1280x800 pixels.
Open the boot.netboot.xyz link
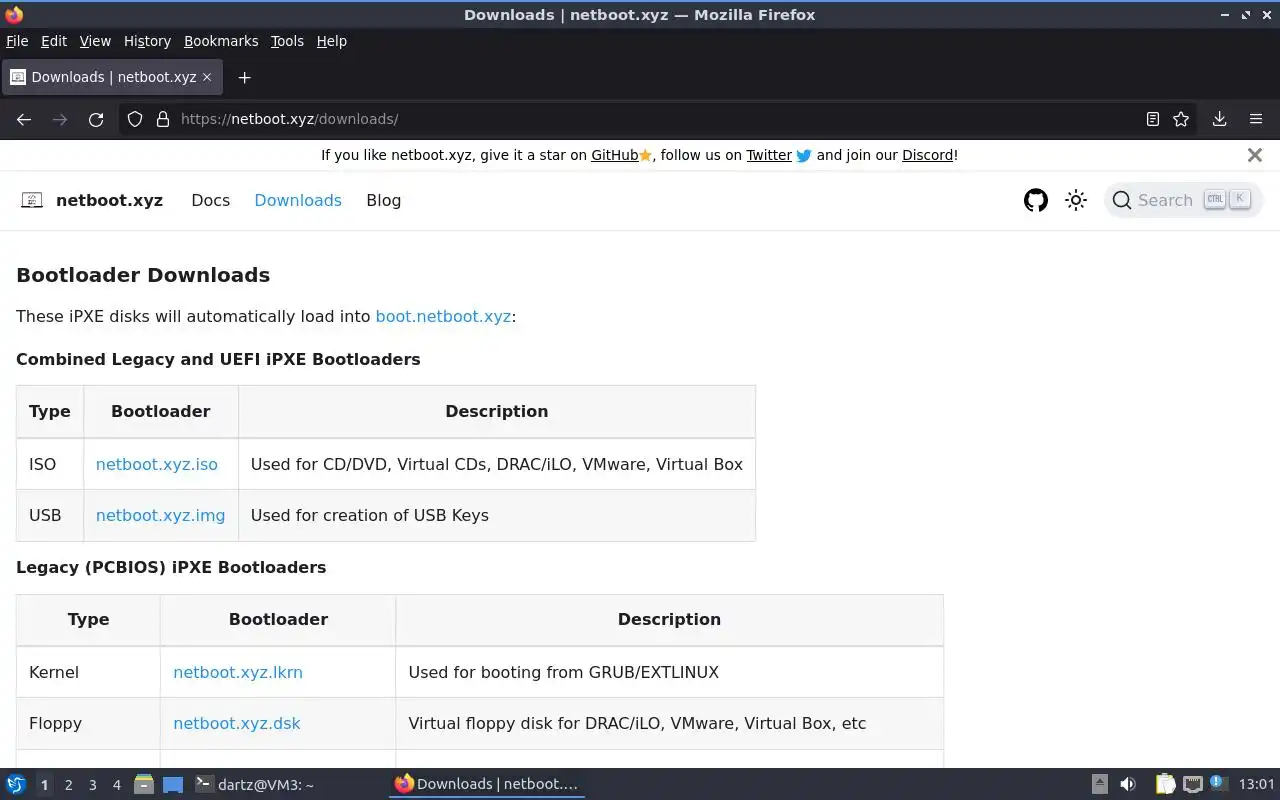click(443, 316)
